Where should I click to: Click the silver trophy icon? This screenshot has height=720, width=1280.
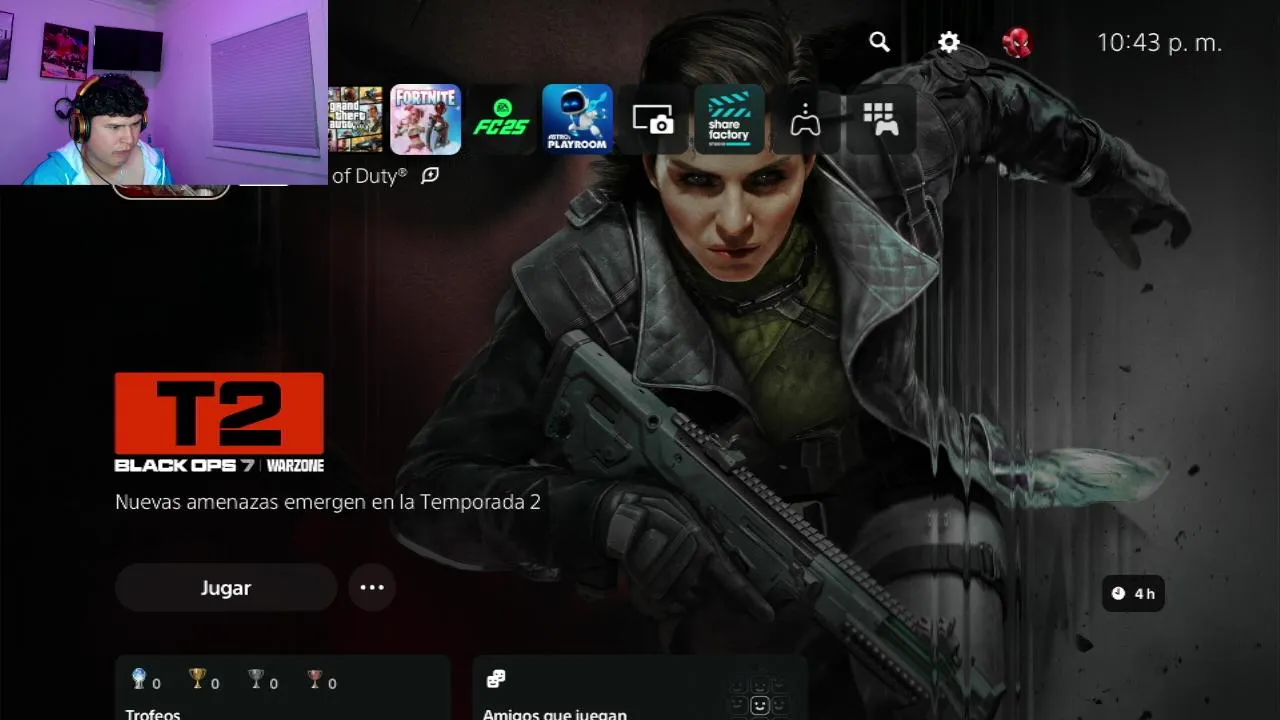pos(256,679)
